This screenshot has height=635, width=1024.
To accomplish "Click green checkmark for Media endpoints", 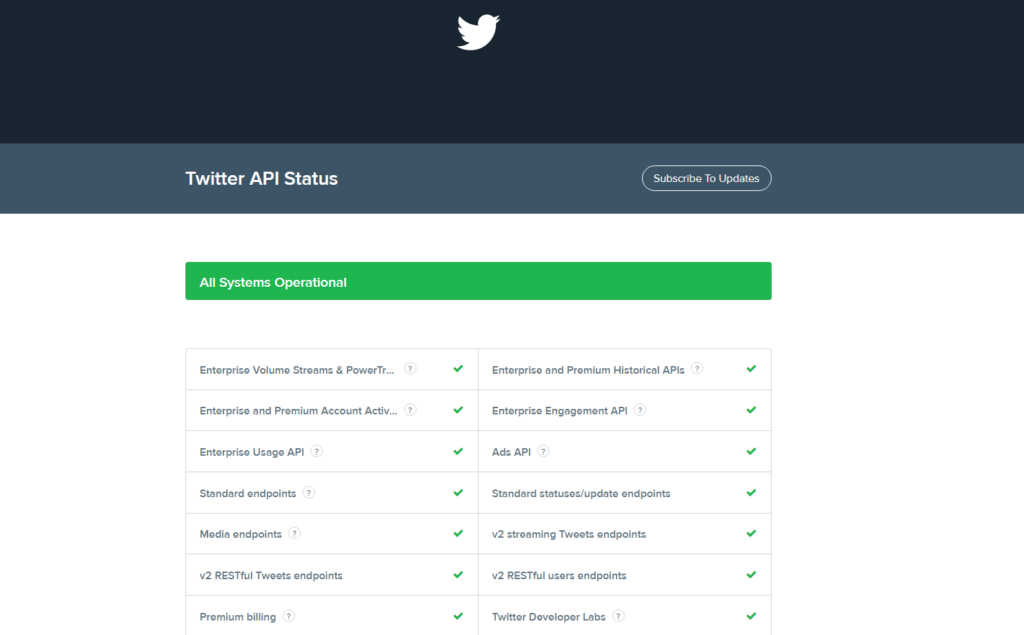I will tap(458, 533).
